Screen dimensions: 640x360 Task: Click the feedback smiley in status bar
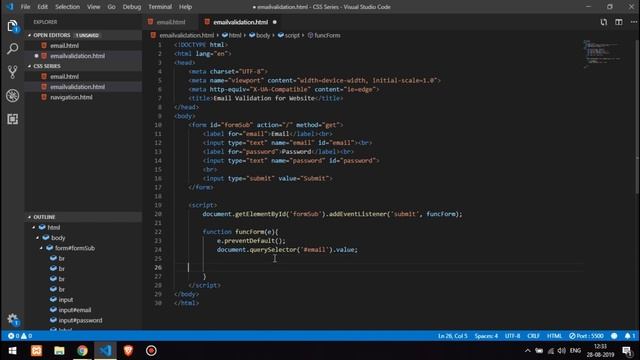(614, 336)
